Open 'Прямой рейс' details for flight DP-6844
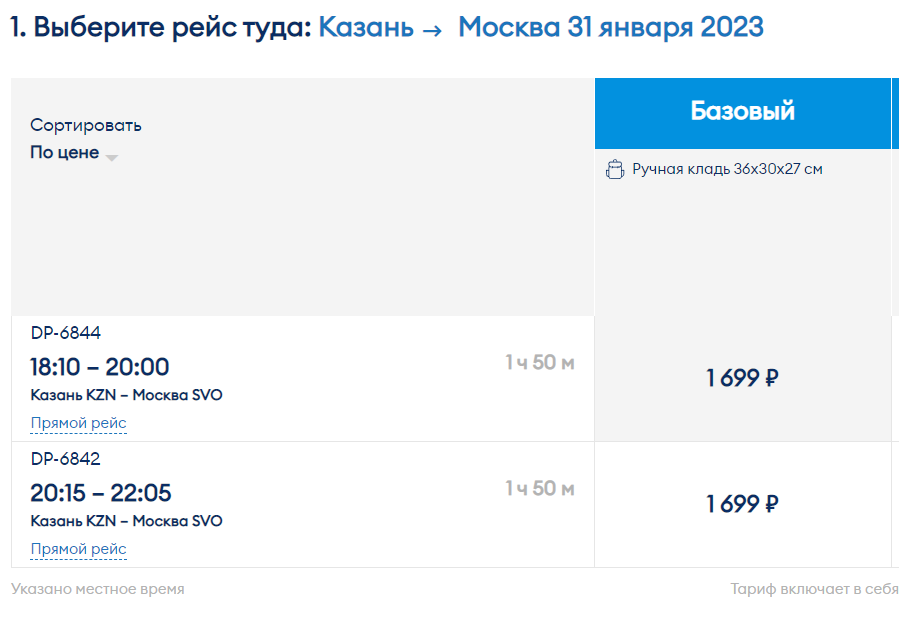Screen dimensions: 899x627 (79, 423)
